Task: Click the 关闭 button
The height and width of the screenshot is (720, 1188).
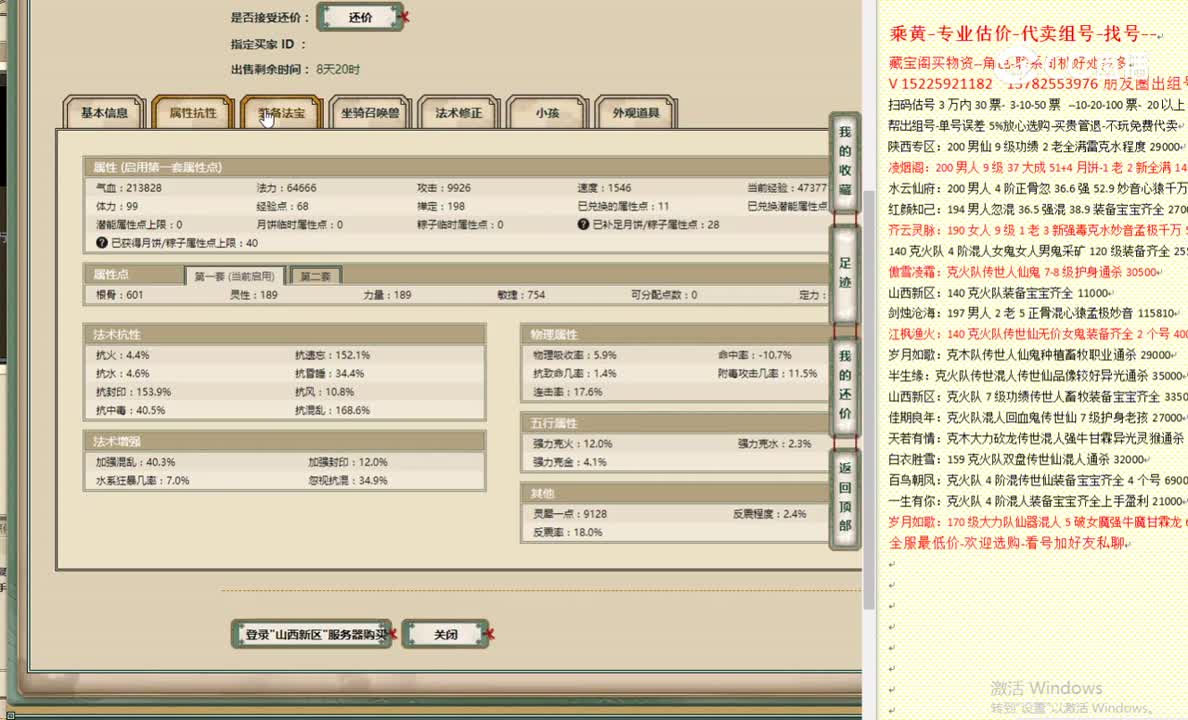Action: (446, 634)
